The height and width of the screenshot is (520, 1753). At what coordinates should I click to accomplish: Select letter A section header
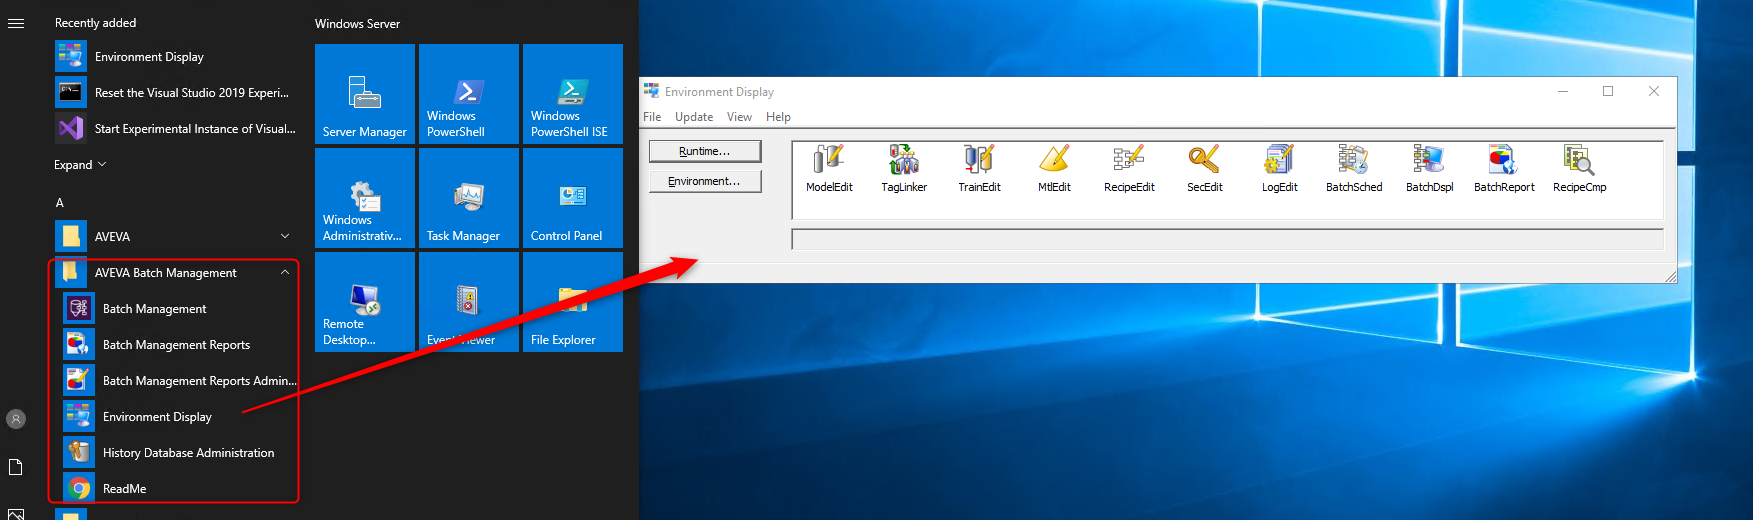(x=60, y=203)
